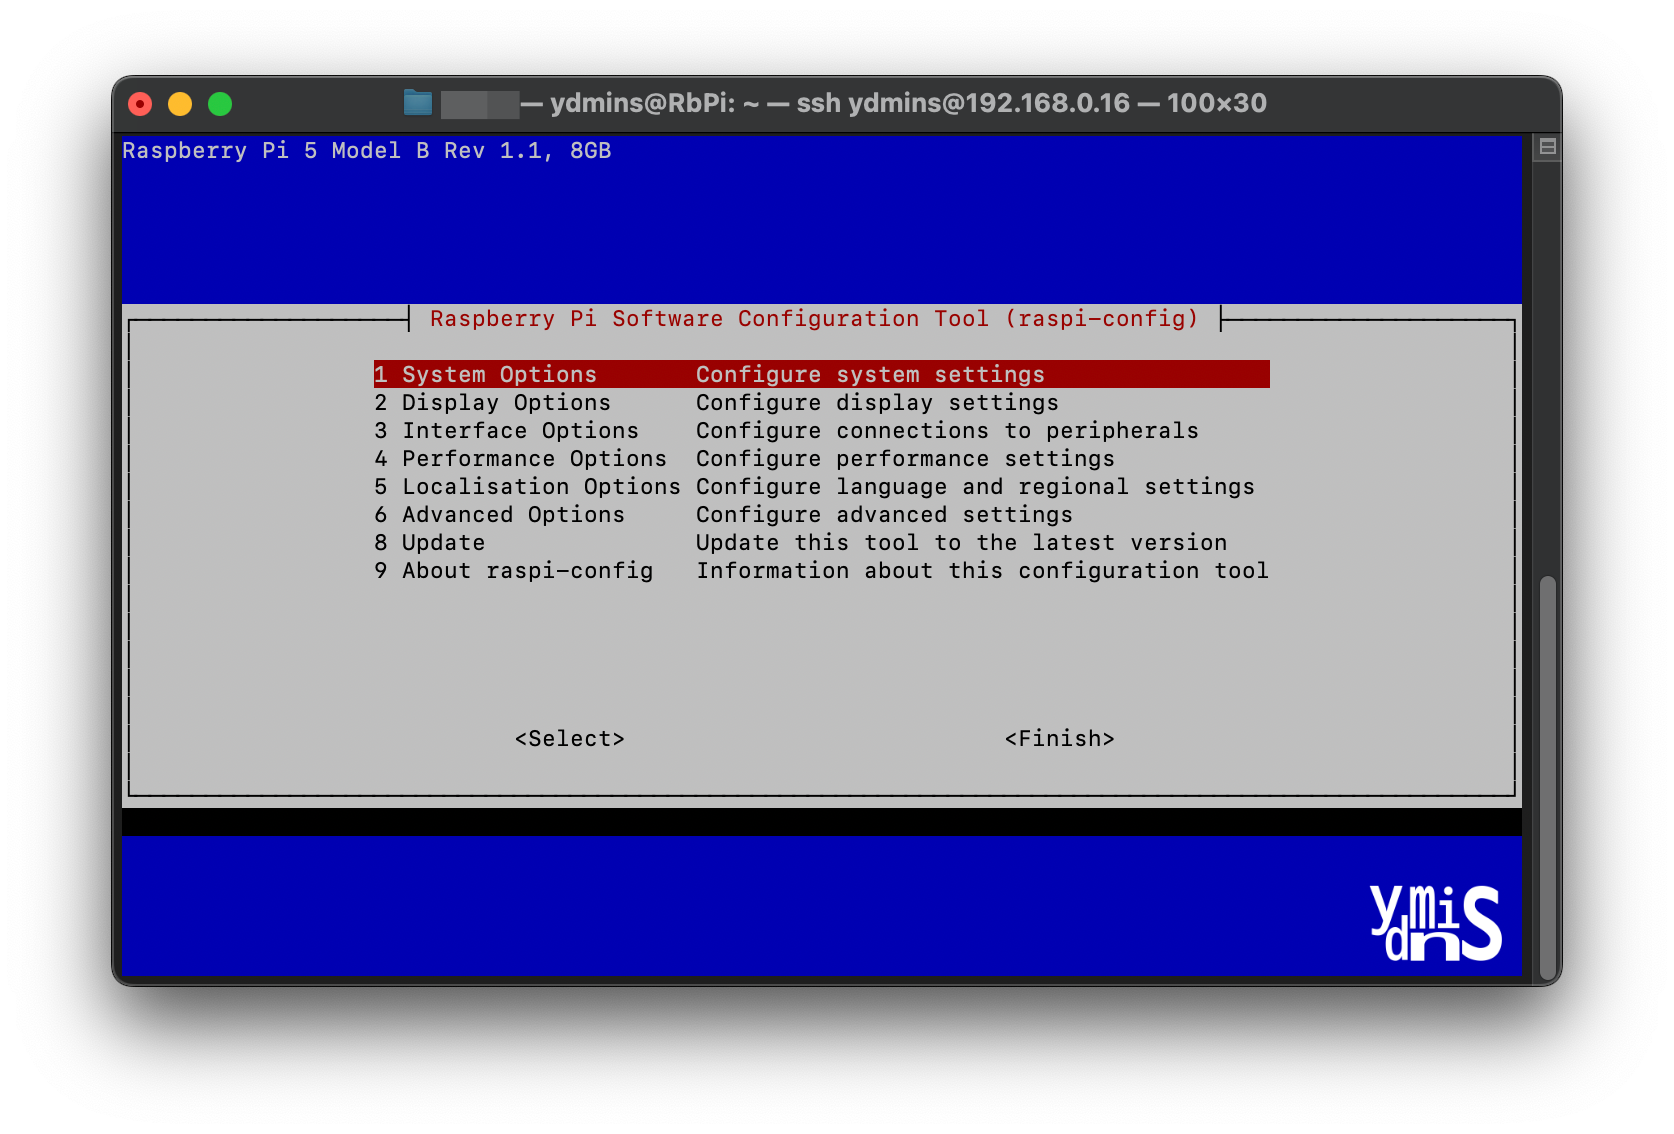
Task: Click the Update entry
Action: click(x=442, y=543)
